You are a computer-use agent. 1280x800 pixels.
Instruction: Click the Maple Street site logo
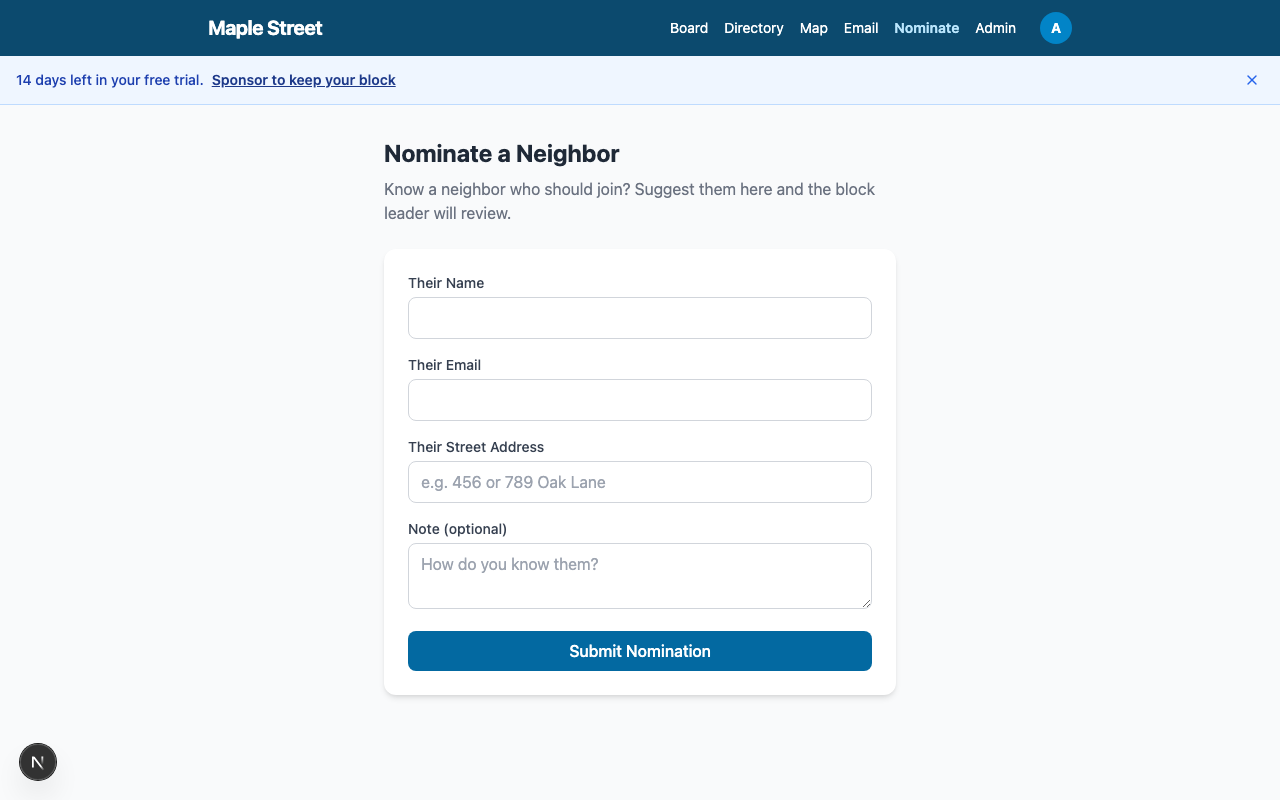point(265,28)
